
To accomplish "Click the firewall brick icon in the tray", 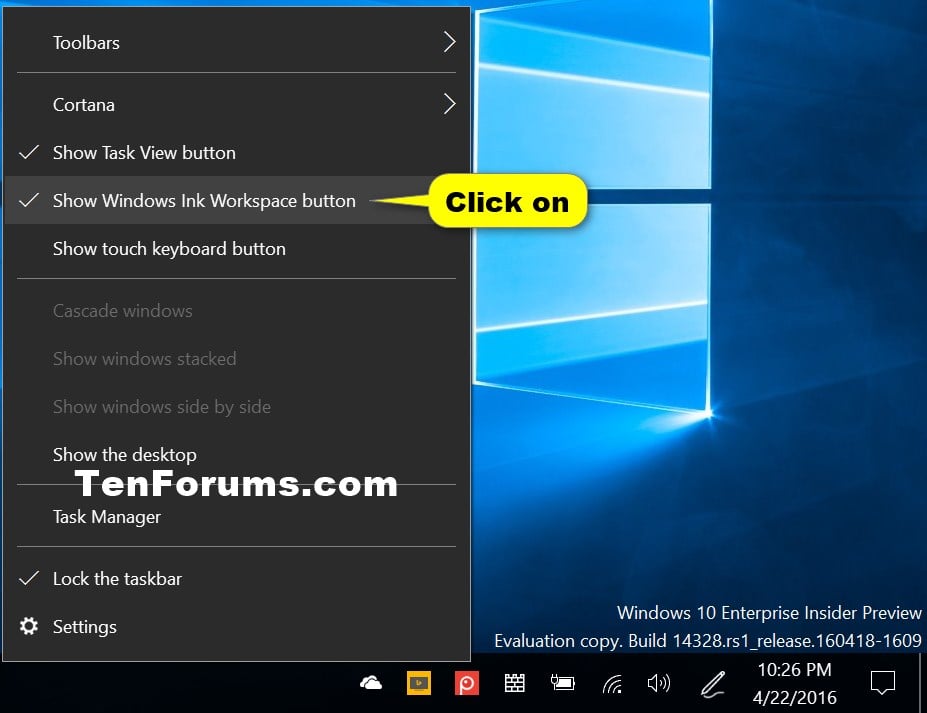I will point(514,682).
